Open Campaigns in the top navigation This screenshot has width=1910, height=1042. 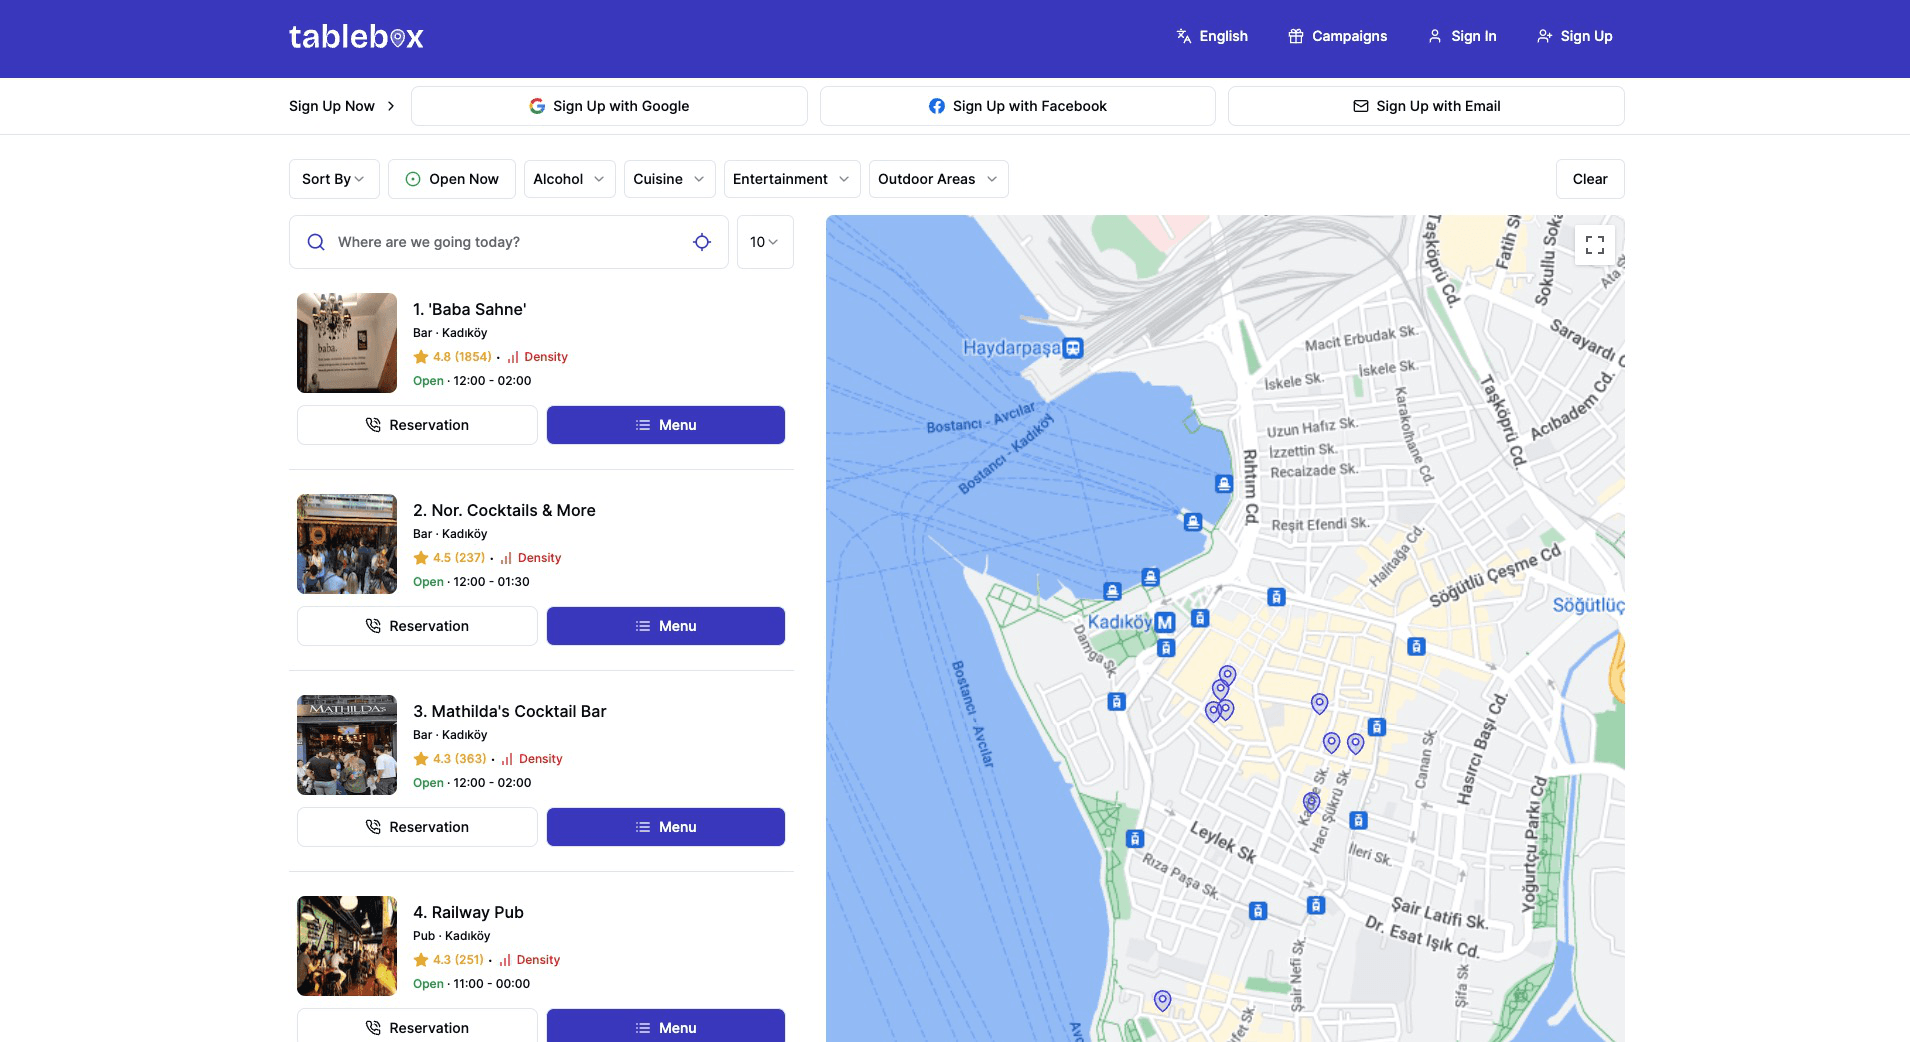(1337, 36)
